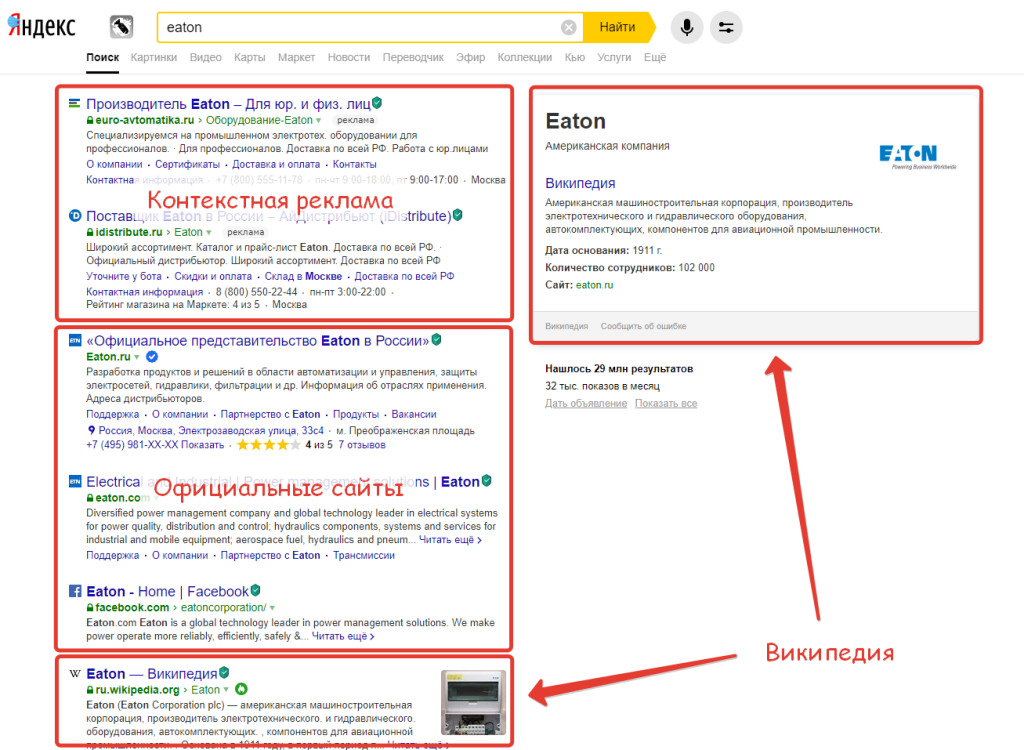Image resolution: width=1024 pixels, height=750 pixels.
Task: Open the Yandex logo home link
Action: 41,26
